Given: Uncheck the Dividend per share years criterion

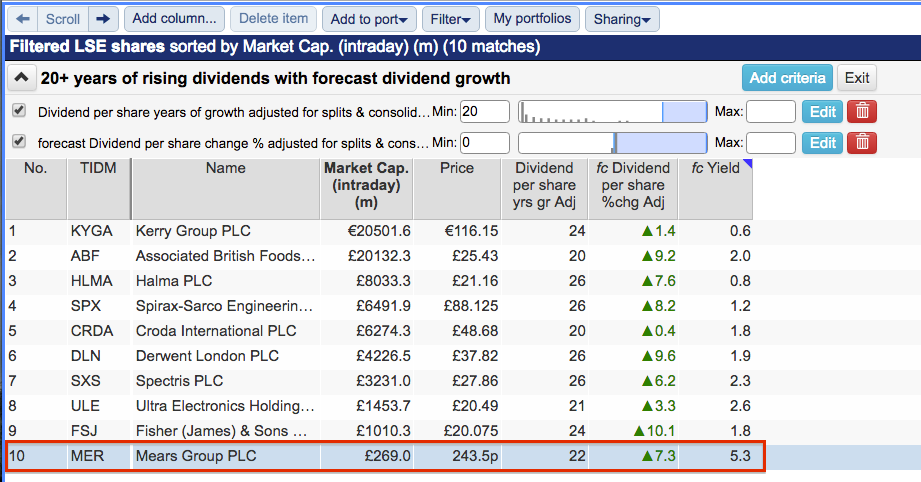Looking at the screenshot, I should point(19,110).
